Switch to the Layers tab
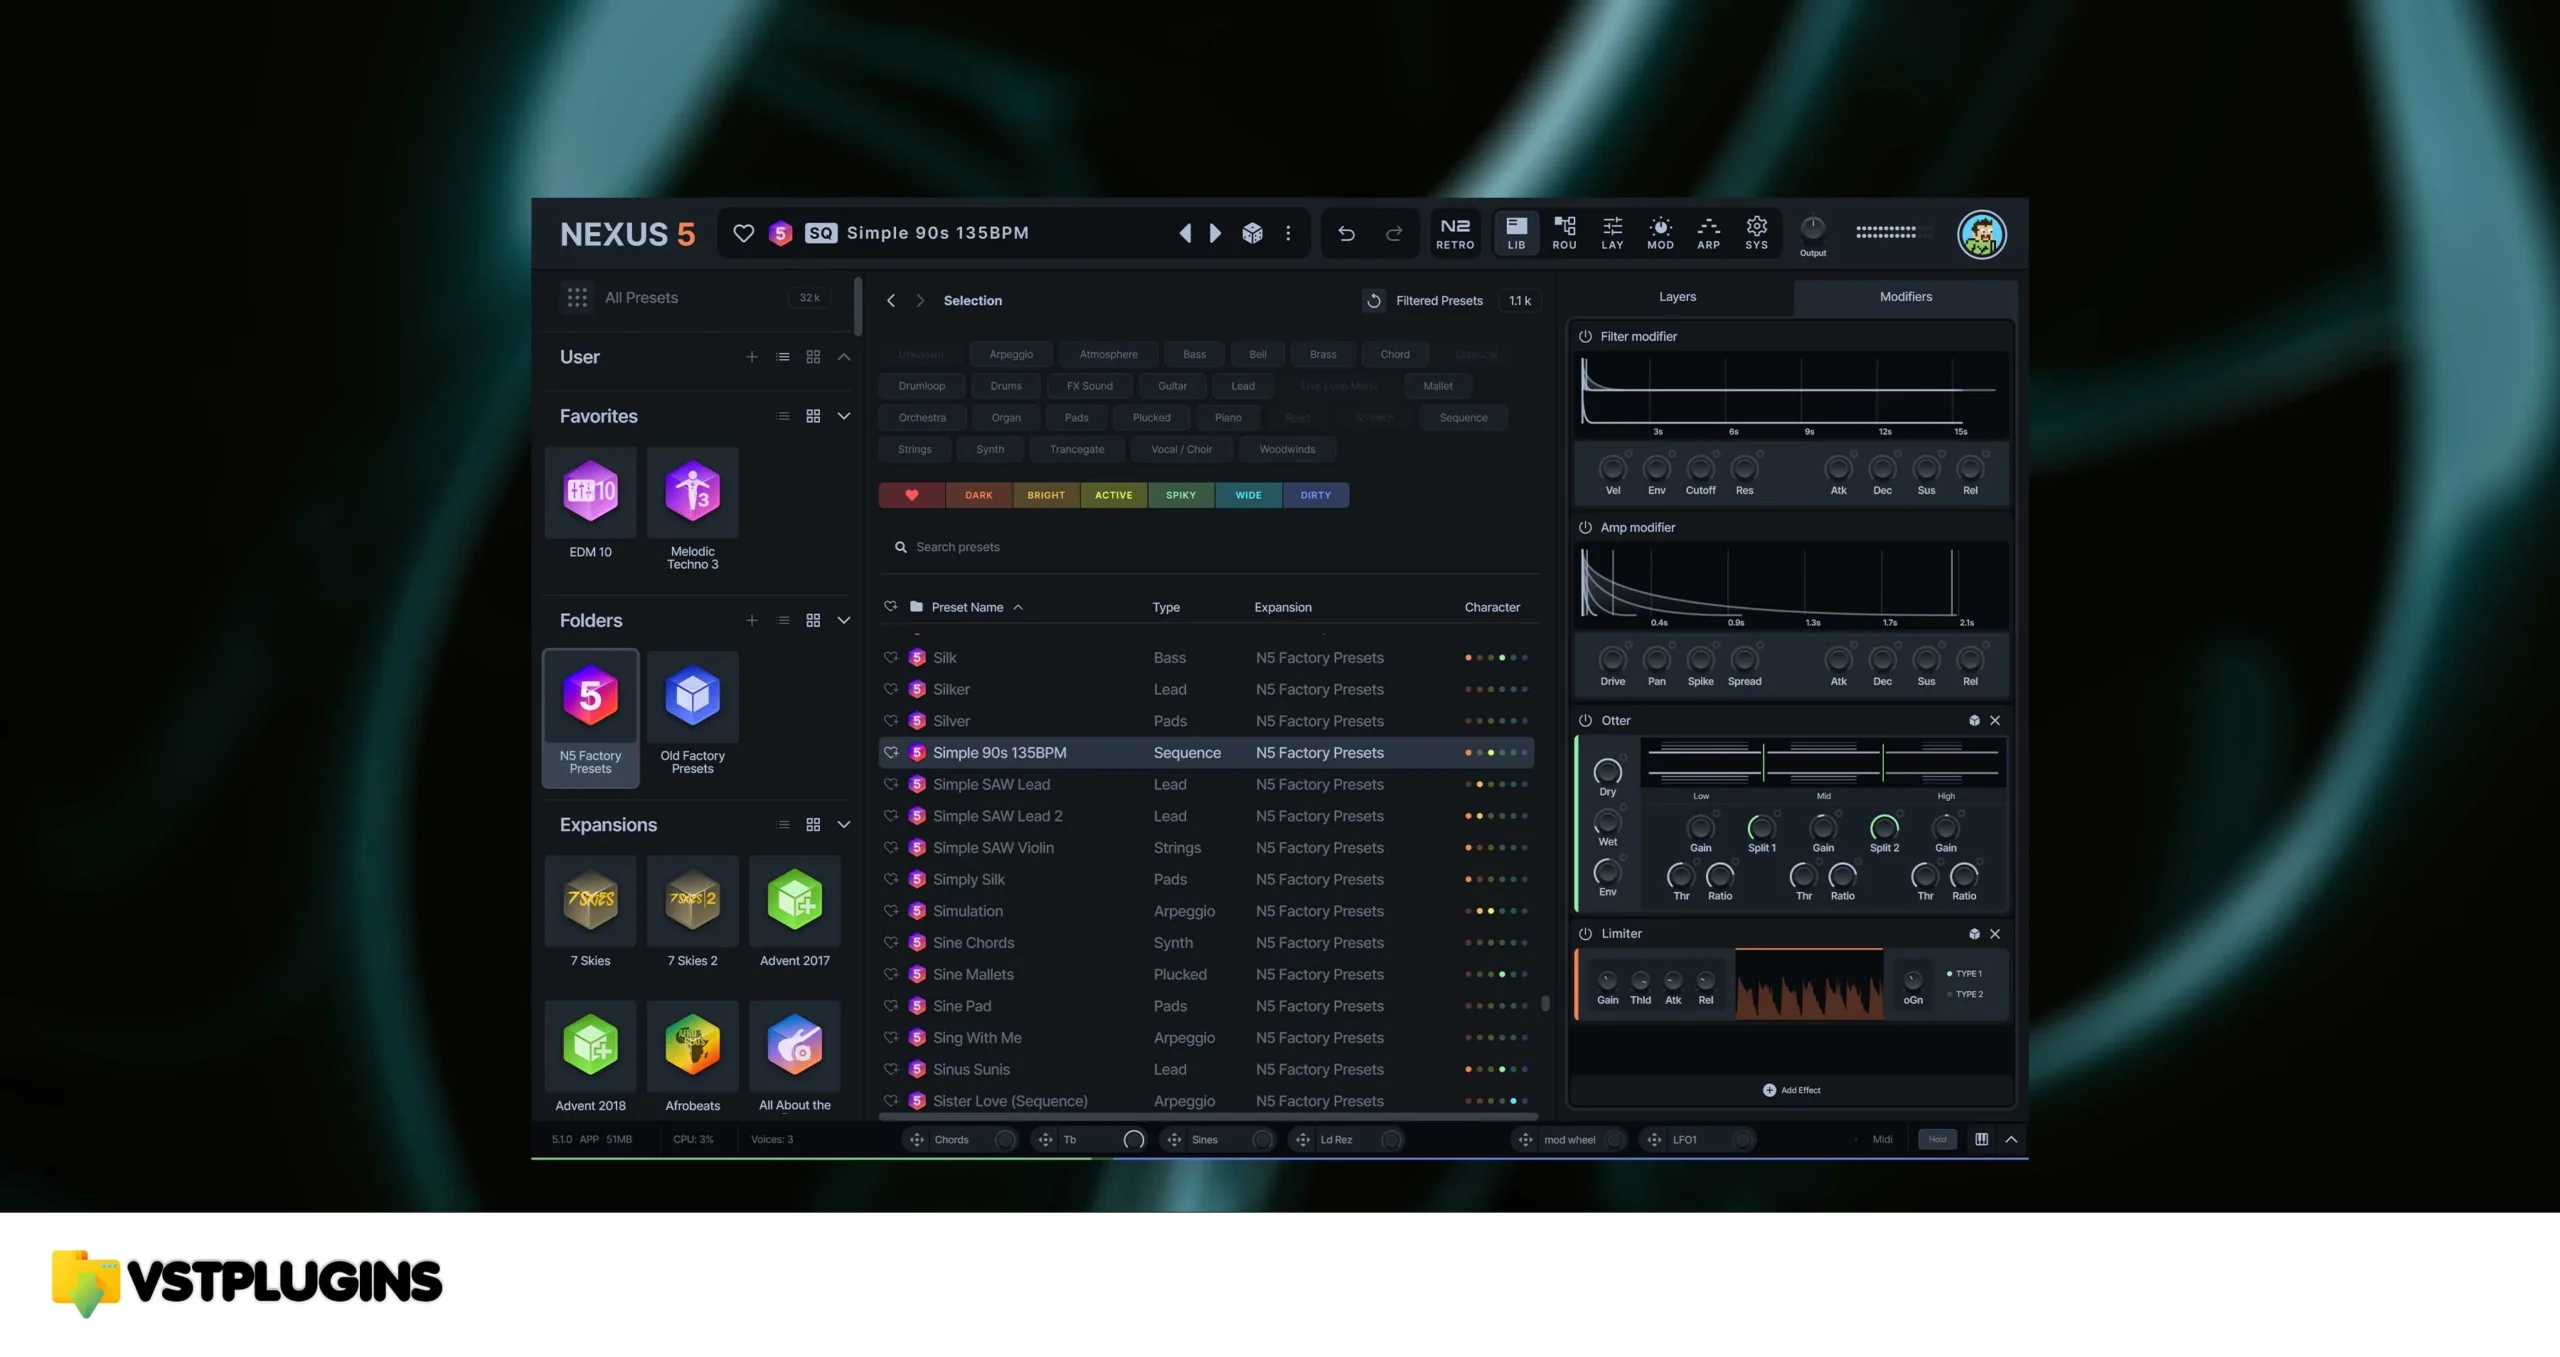Screen dimensions: 2560x1357 click(x=1677, y=297)
